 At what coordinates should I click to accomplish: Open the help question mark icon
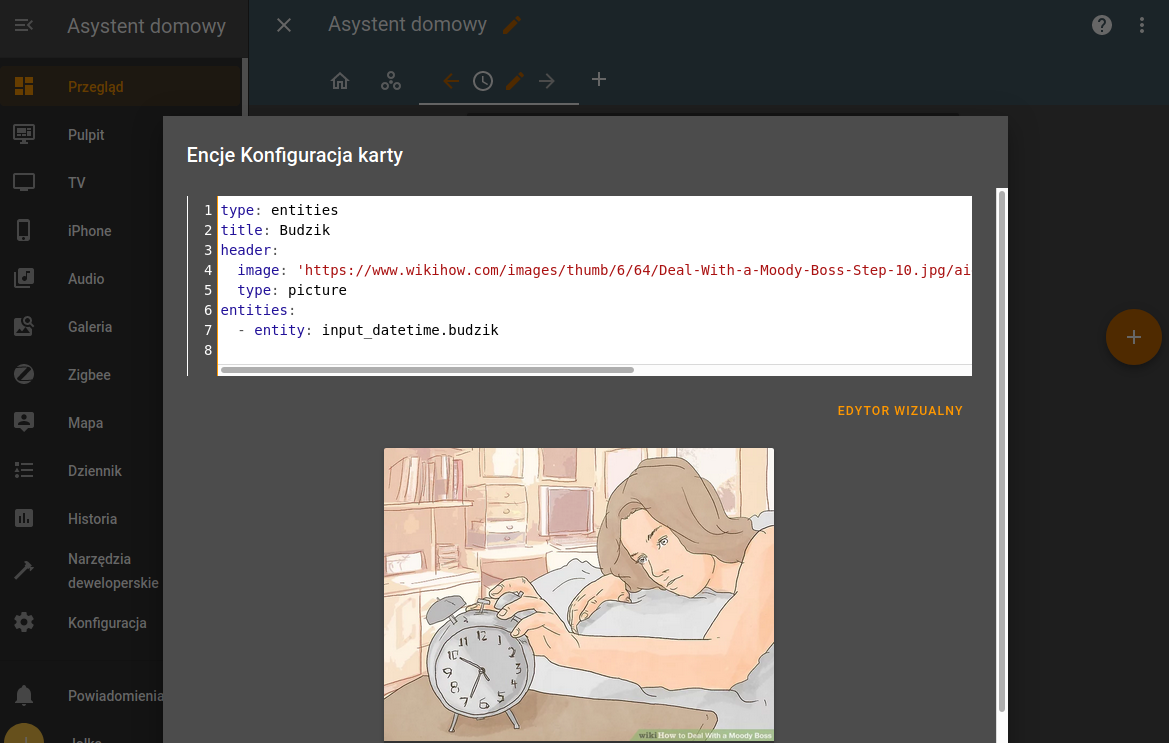pyautogui.click(x=1102, y=25)
